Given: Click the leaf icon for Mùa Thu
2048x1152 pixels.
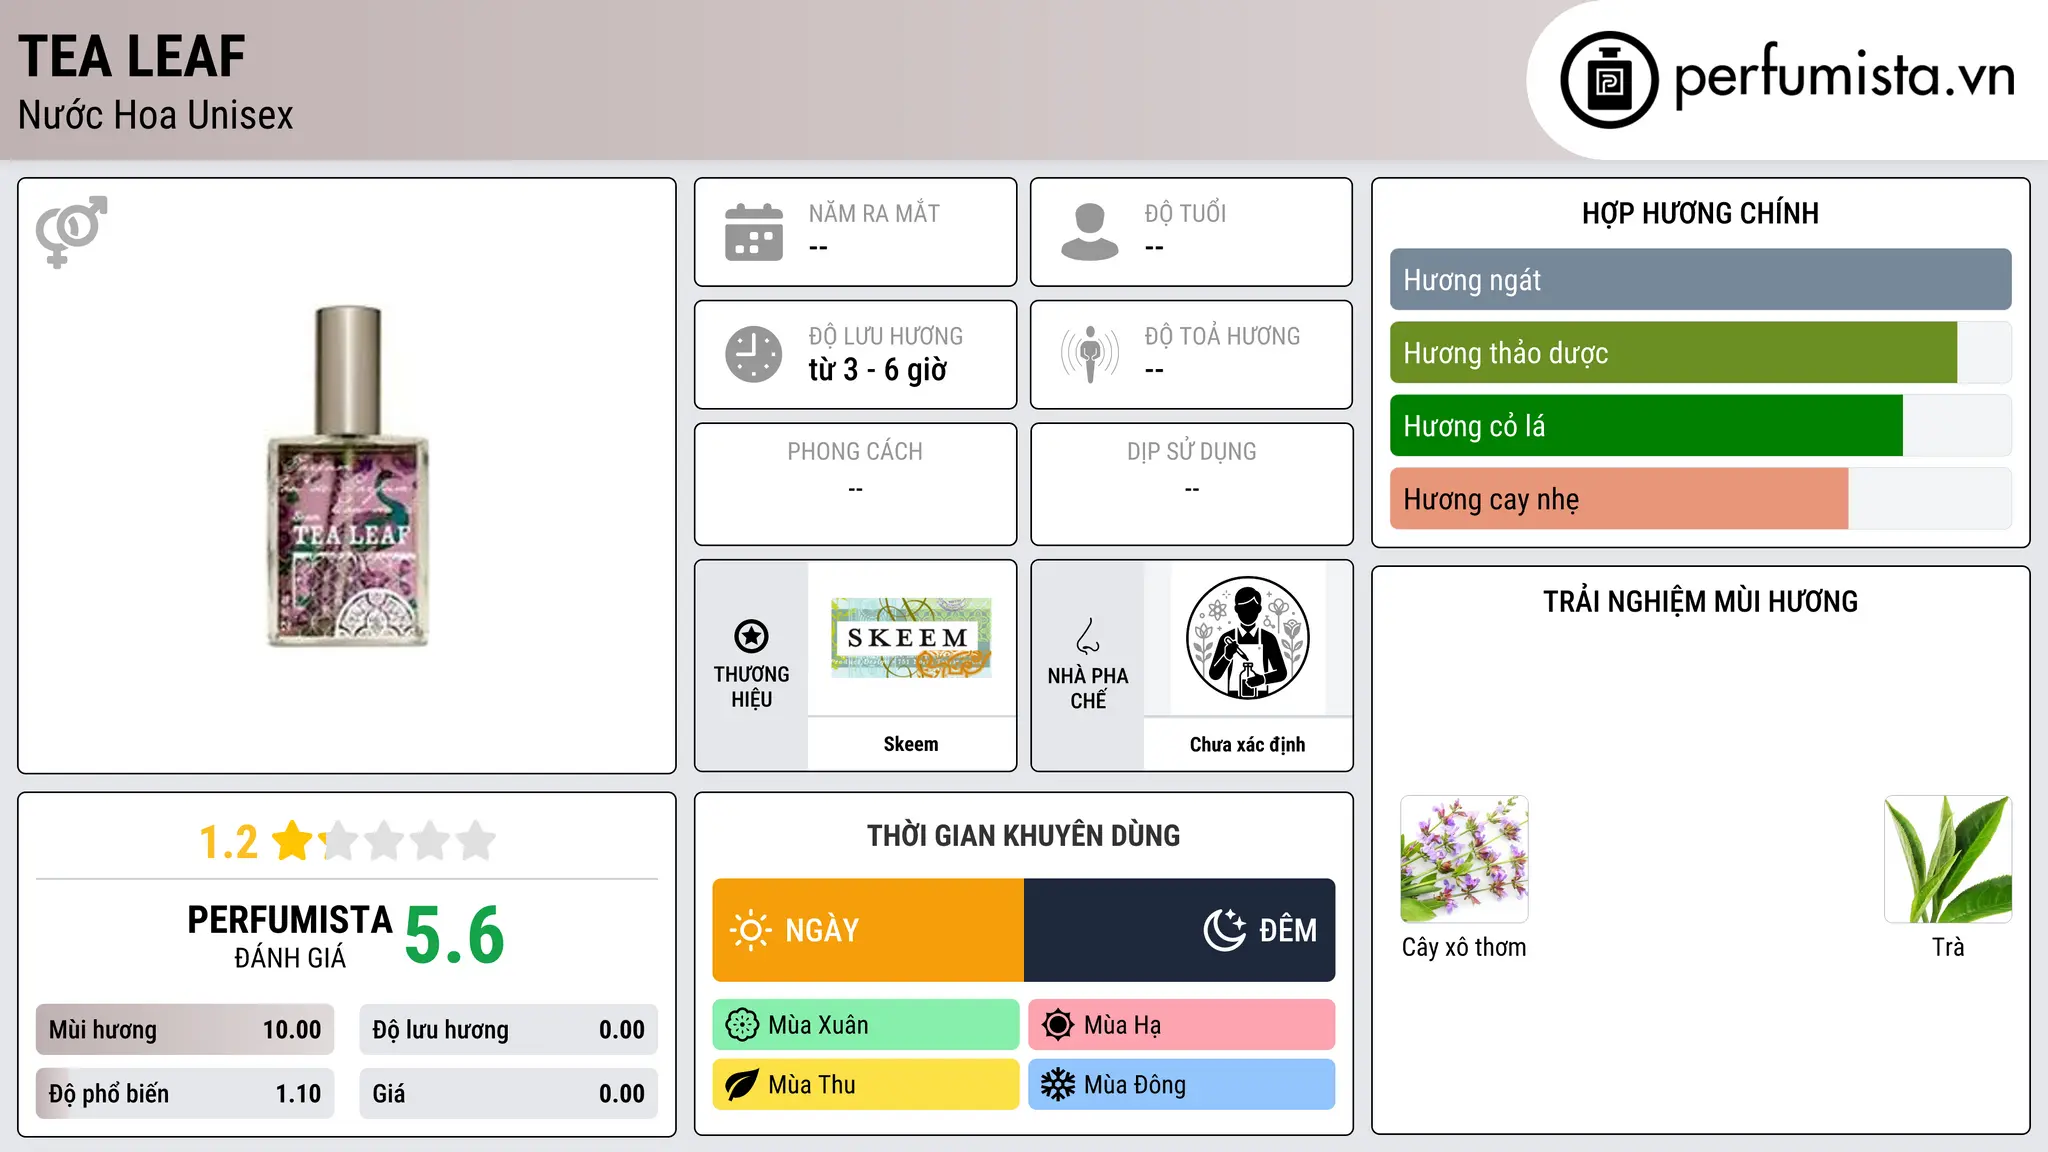Looking at the screenshot, I should click(742, 1085).
